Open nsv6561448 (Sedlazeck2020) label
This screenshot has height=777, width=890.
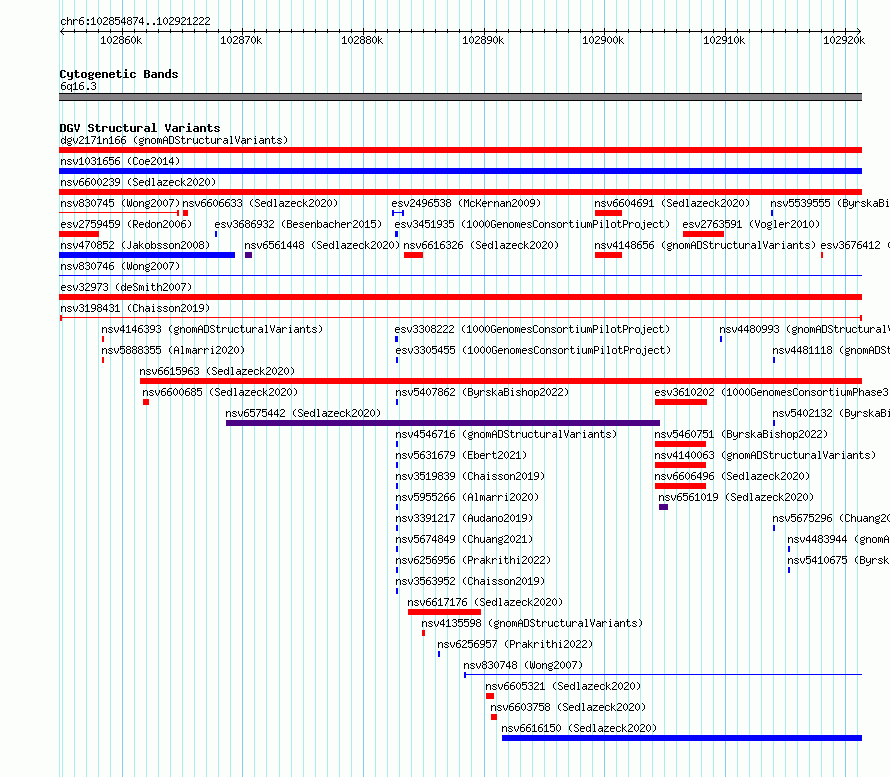pos(322,245)
